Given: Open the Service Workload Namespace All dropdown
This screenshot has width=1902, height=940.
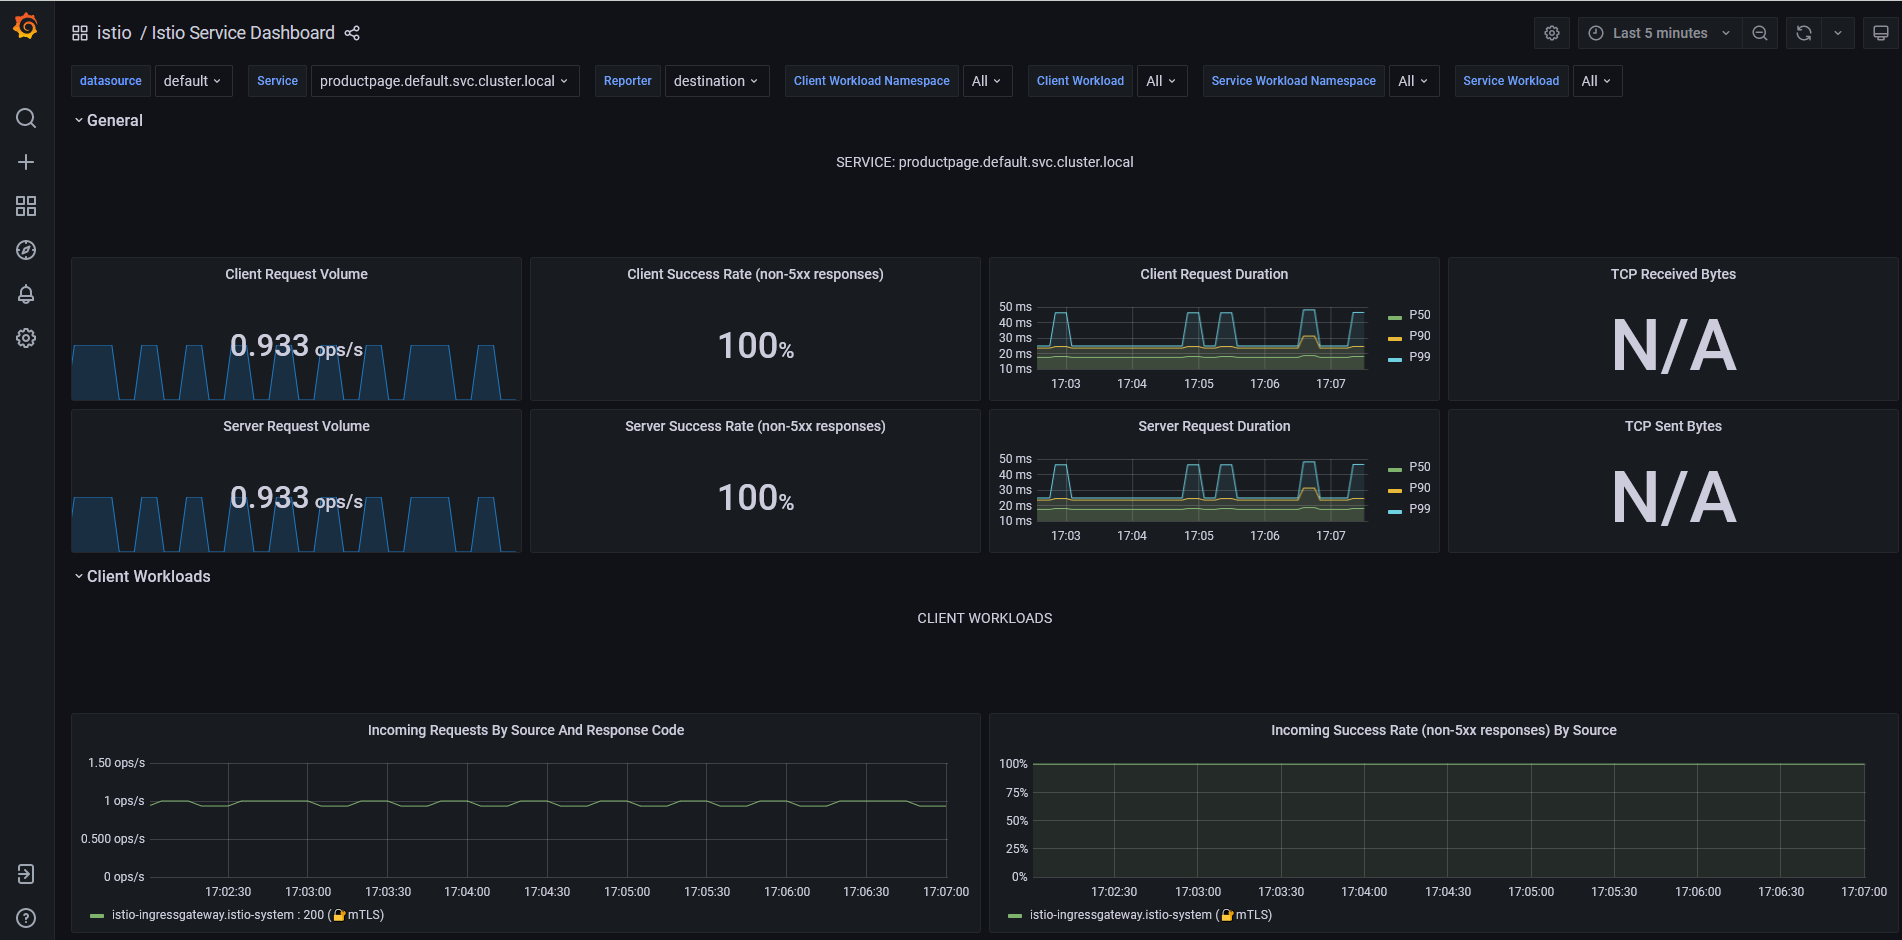Looking at the screenshot, I should (x=1414, y=81).
